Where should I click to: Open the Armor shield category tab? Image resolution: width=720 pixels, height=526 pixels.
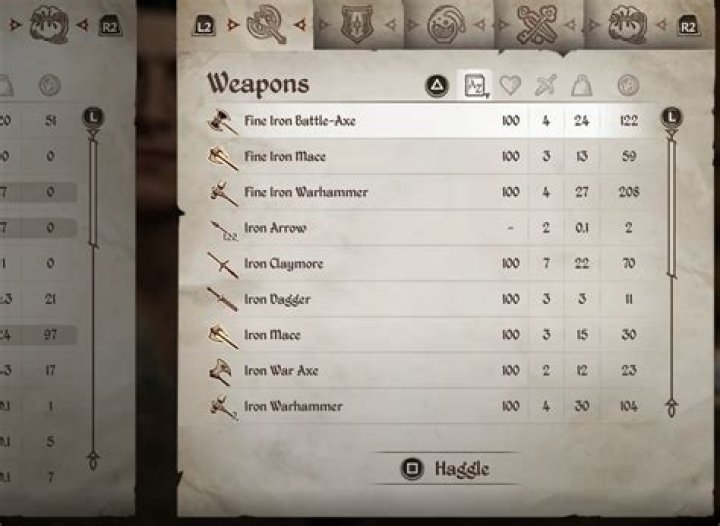357,24
